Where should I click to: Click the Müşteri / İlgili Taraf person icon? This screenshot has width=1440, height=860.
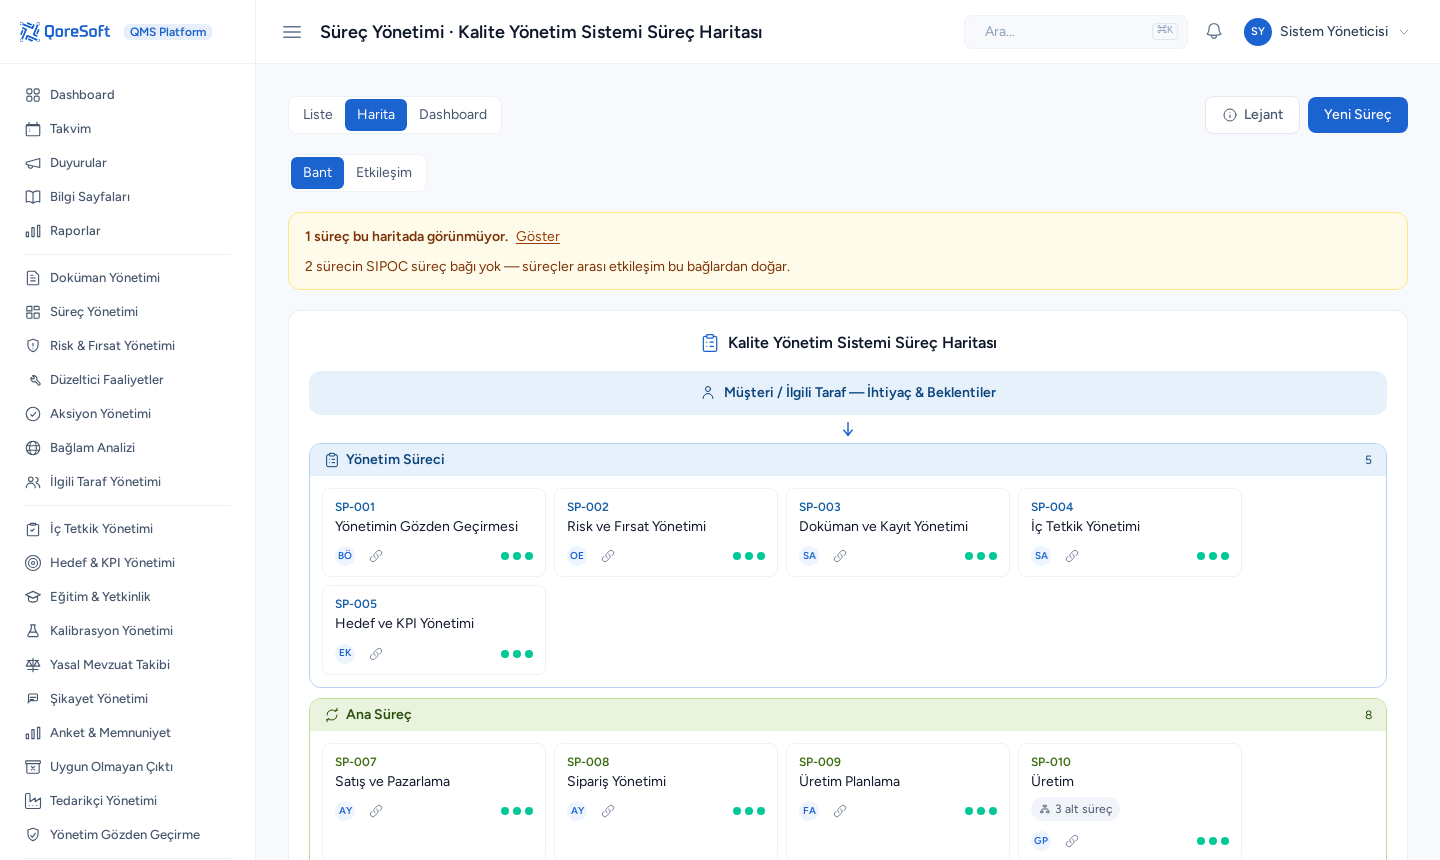click(708, 393)
